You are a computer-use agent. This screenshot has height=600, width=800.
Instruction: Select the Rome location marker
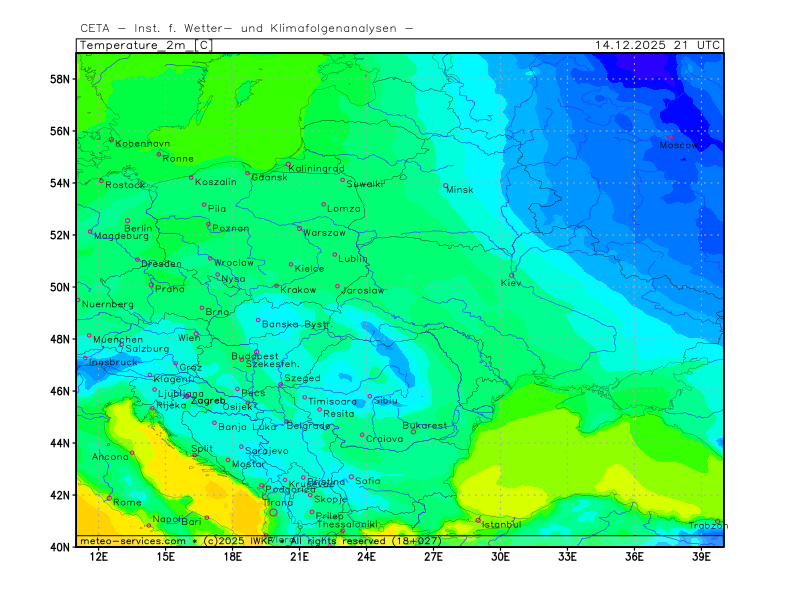(x=109, y=498)
